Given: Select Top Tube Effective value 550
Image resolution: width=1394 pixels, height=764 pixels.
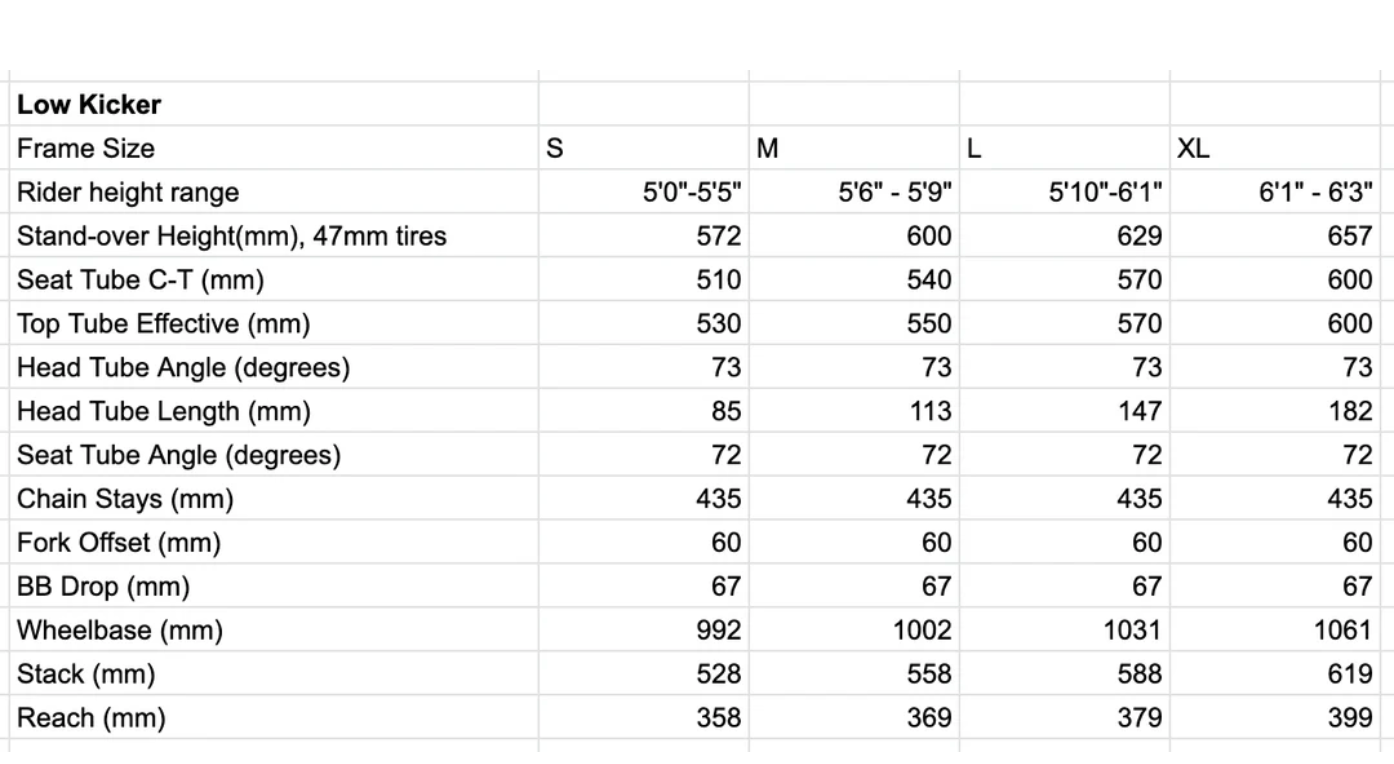Looking at the screenshot, I should point(929,324).
